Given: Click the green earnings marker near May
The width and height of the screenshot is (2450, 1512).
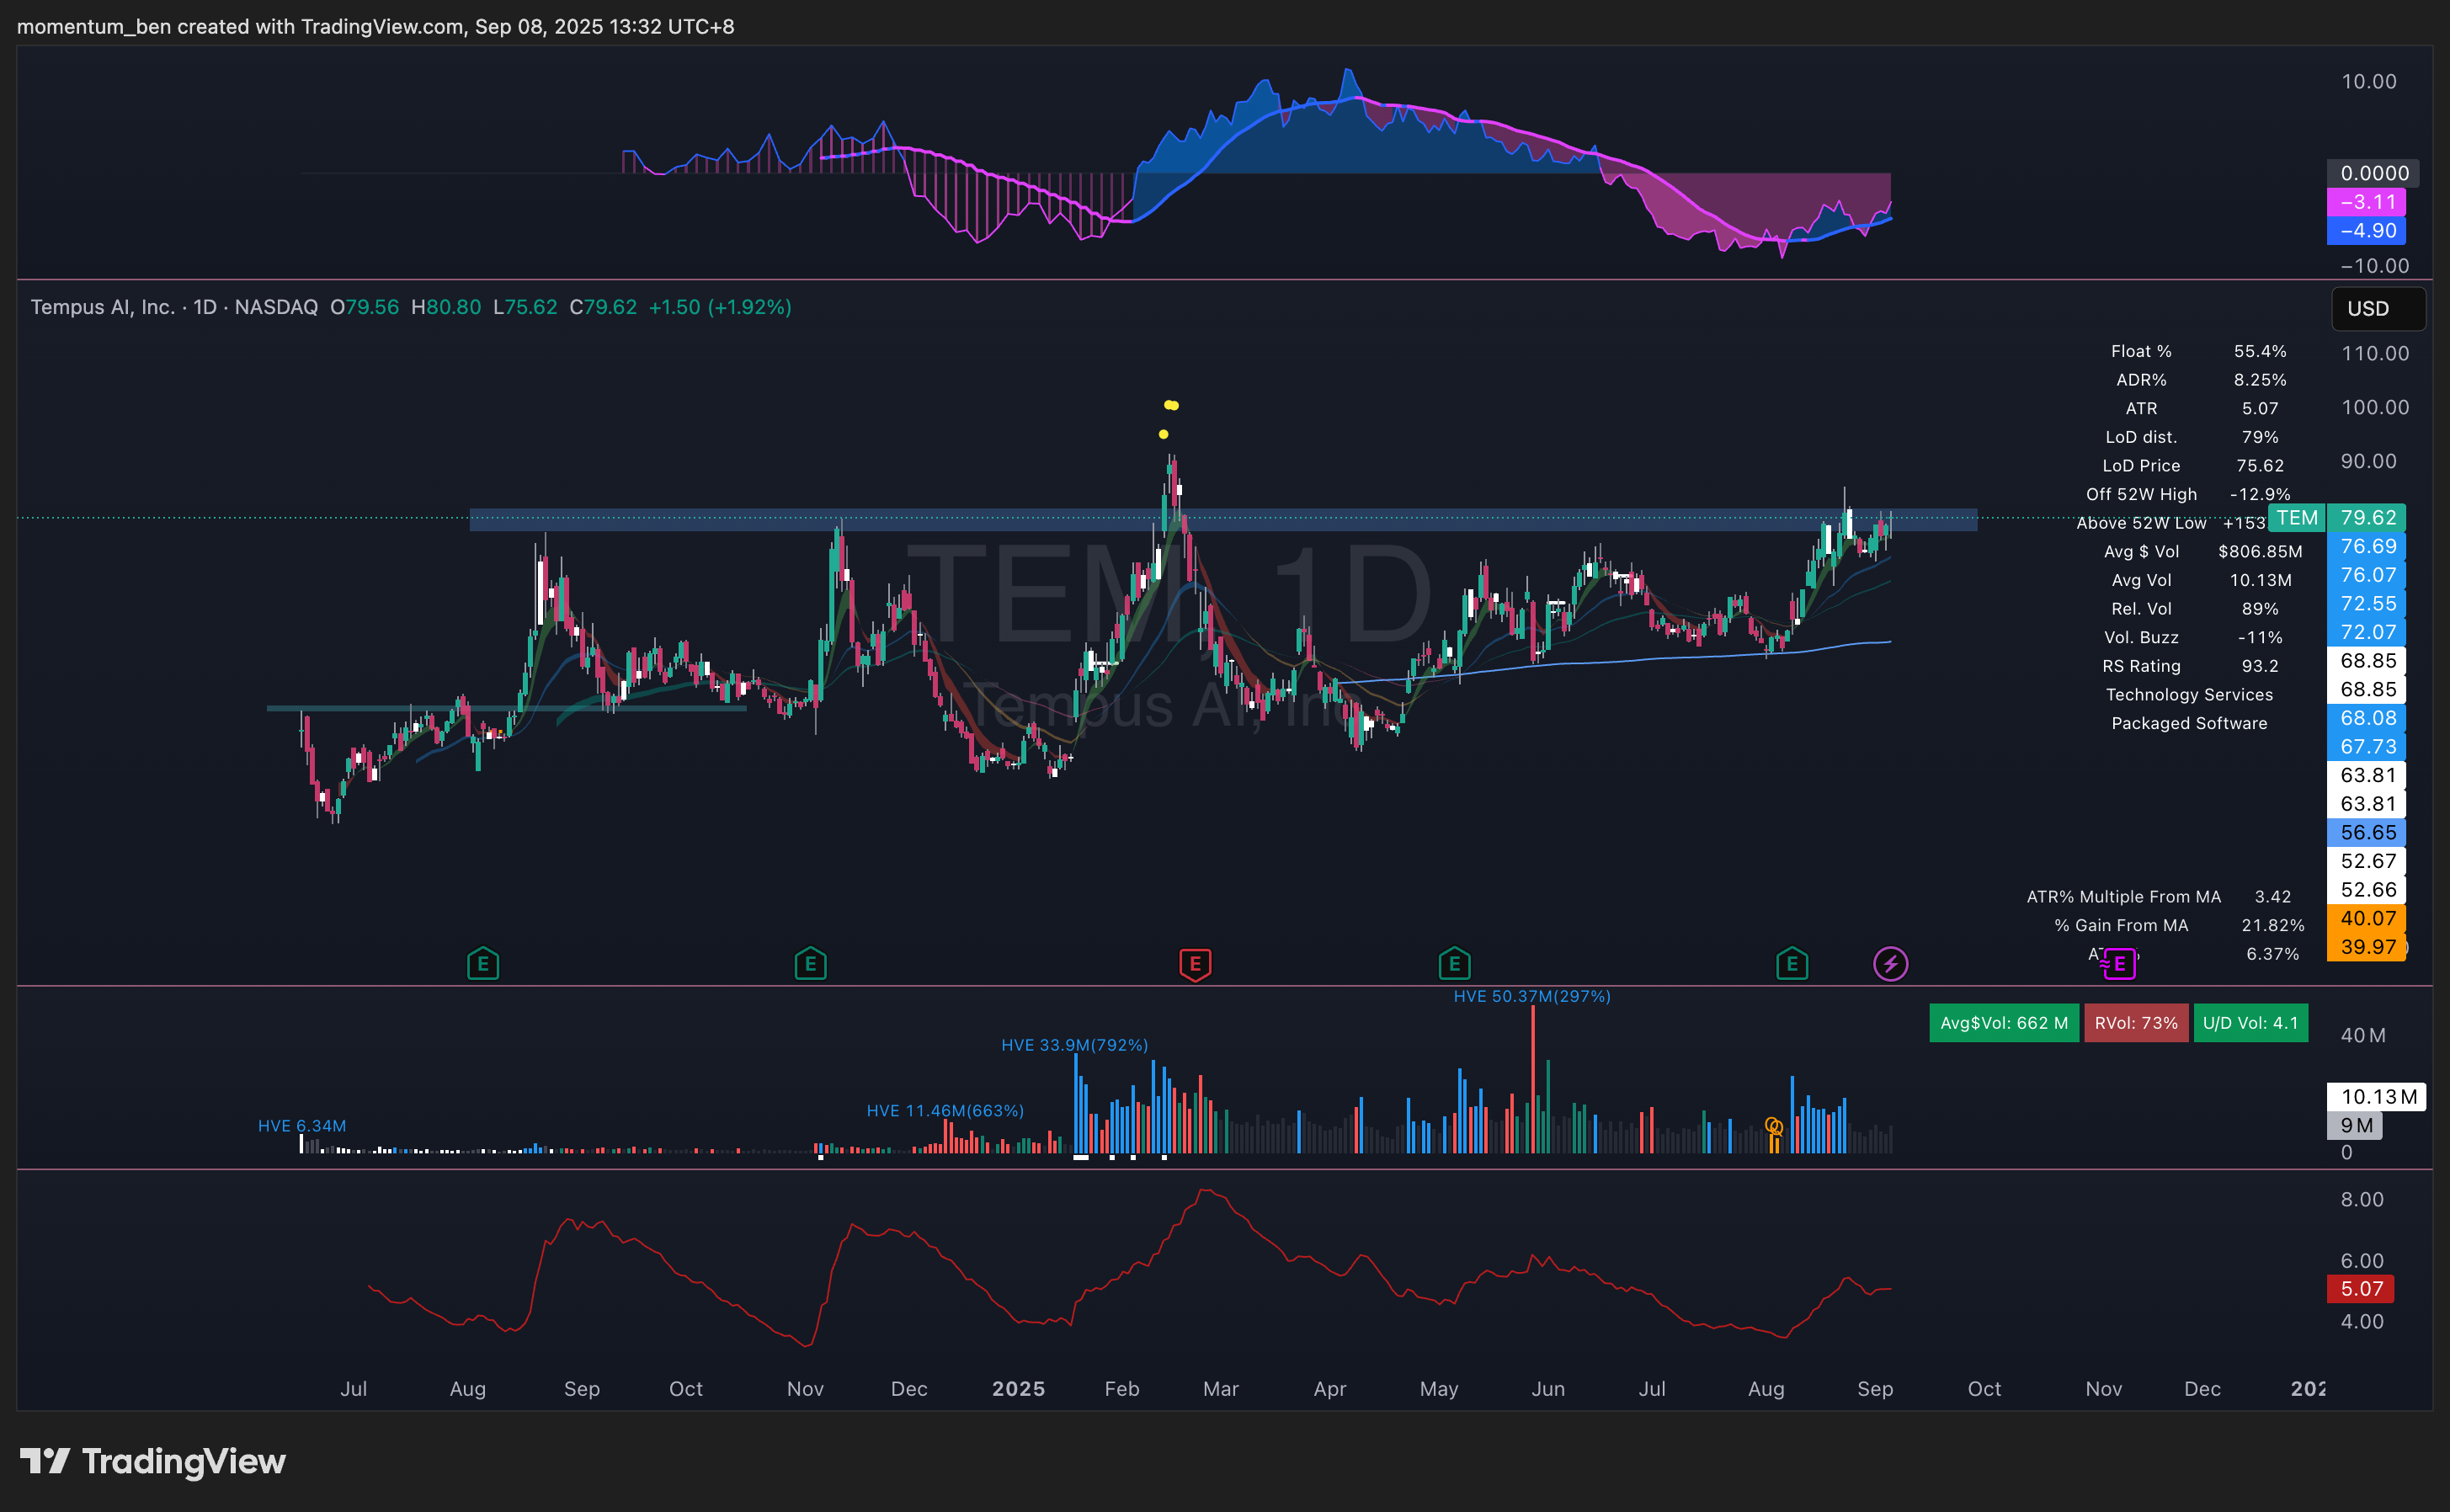Looking at the screenshot, I should point(1454,964).
